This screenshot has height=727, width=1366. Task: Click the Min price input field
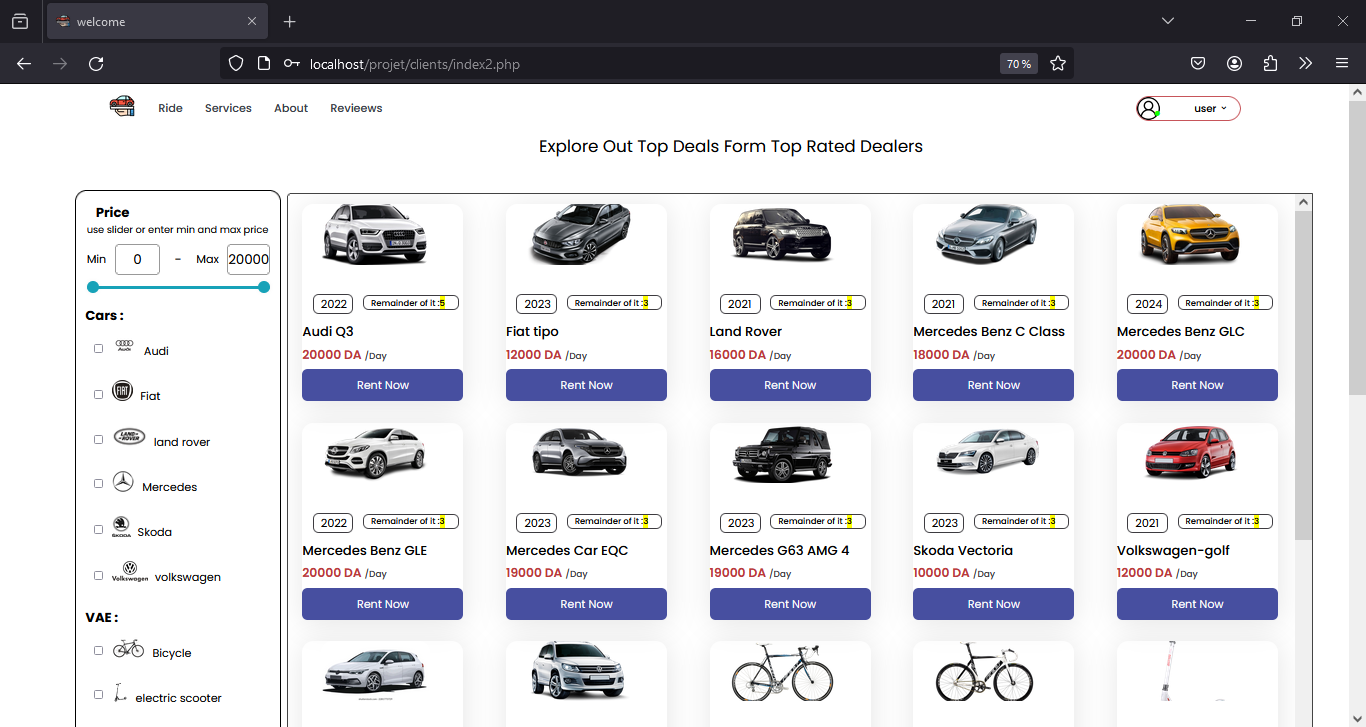137,259
